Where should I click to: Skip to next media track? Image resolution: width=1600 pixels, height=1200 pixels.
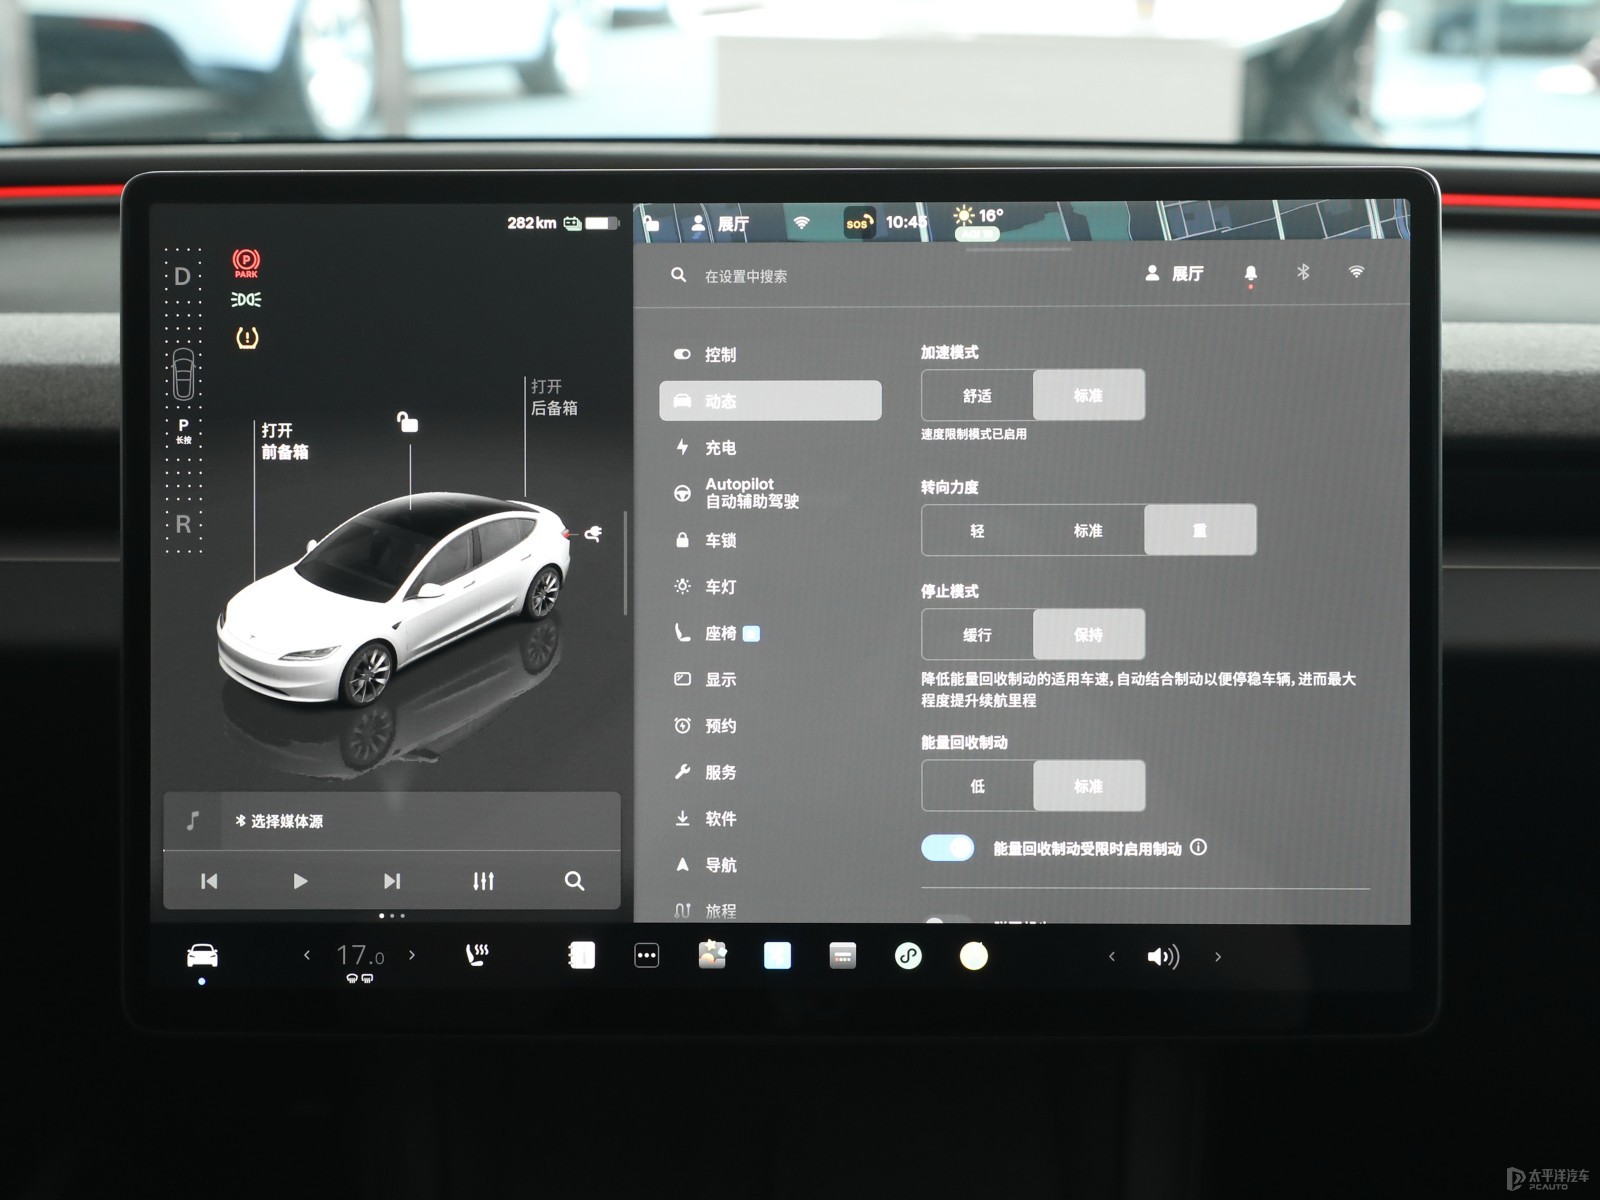(x=392, y=881)
